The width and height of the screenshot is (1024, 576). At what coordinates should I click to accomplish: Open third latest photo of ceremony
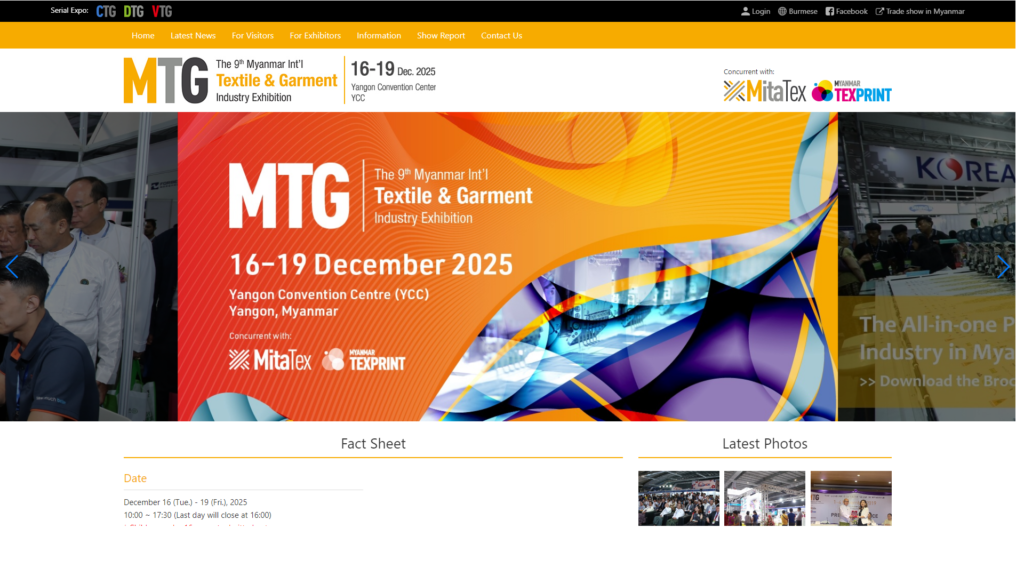[851, 498]
